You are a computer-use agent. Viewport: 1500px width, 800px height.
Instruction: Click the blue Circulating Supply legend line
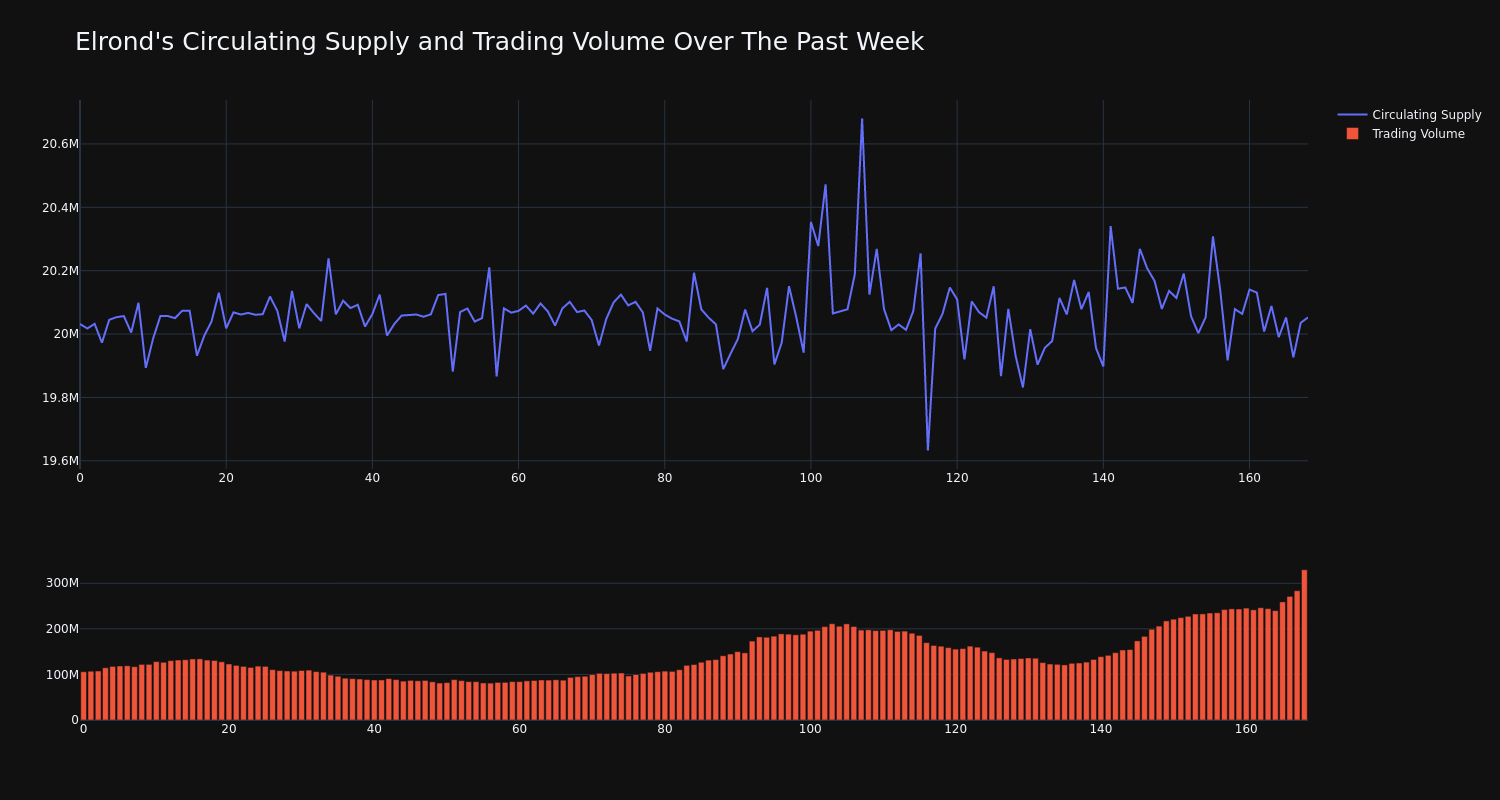click(x=1352, y=115)
